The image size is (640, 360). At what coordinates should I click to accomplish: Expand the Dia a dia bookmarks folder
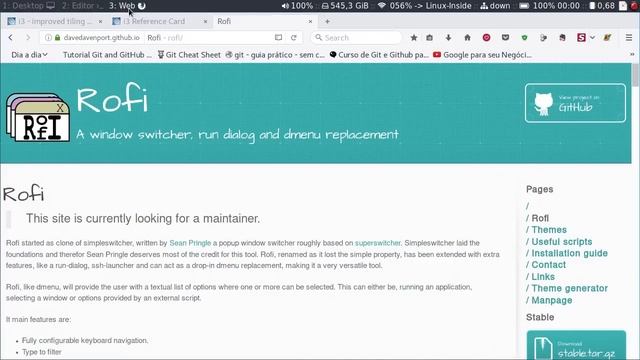click(x=29, y=55)
